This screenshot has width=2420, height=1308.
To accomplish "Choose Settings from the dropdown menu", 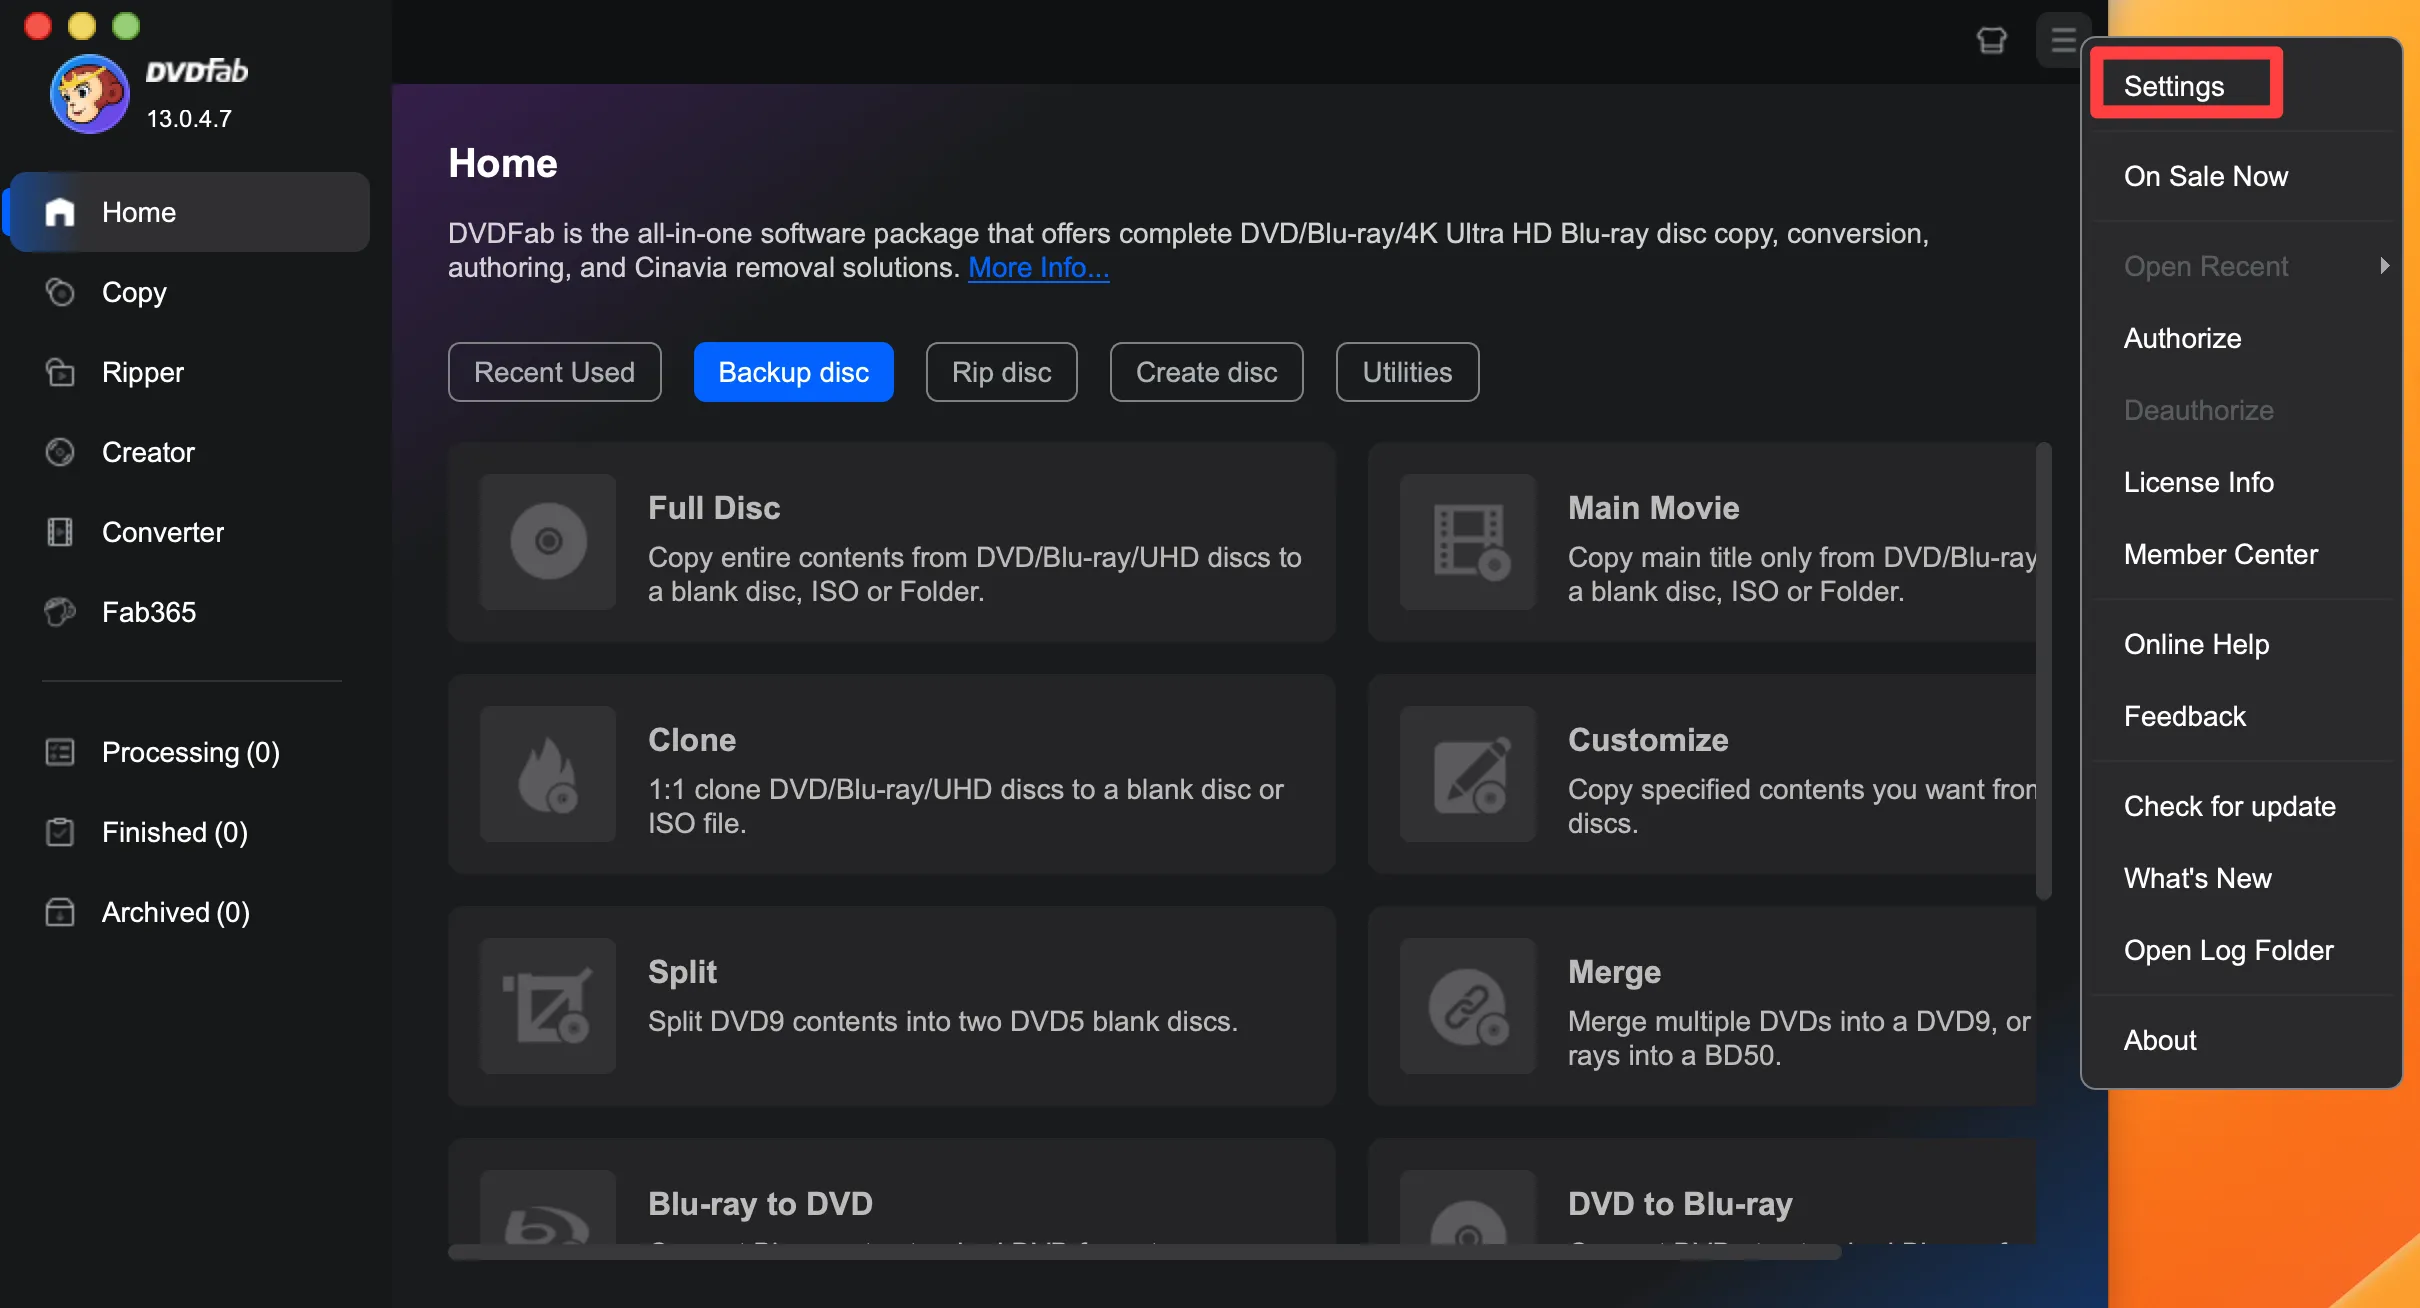I will pyautogui.click(x=2174, y=86).
